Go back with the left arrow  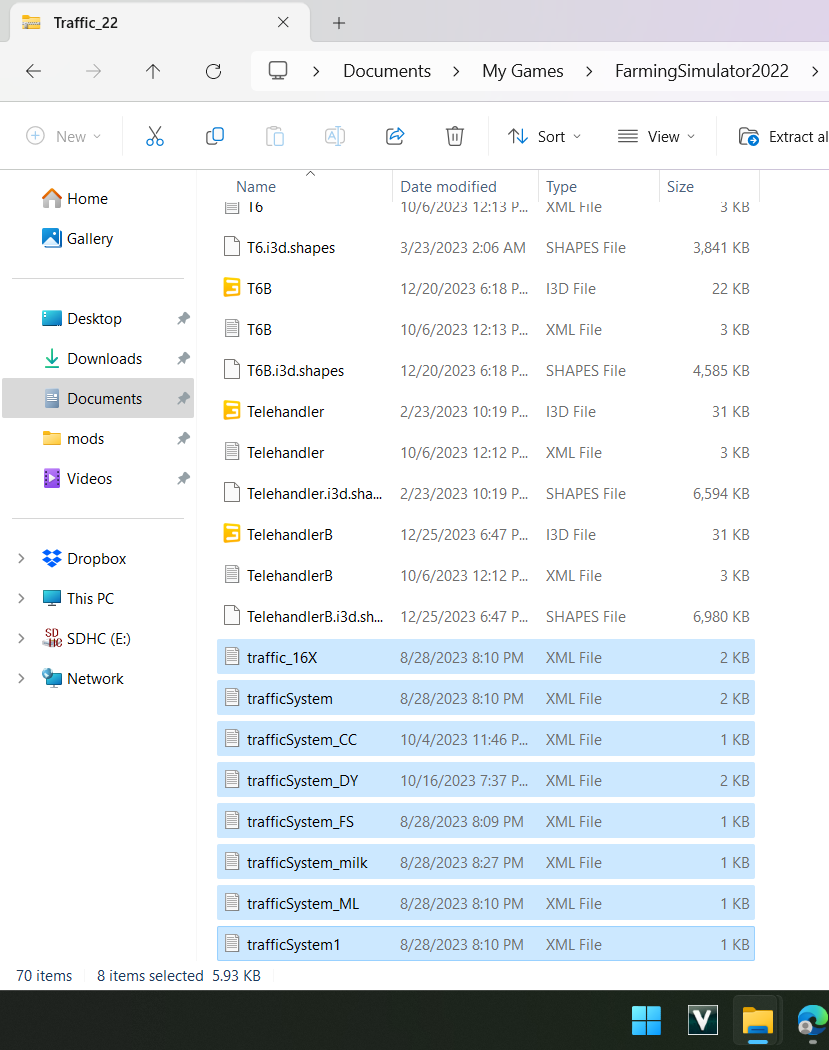click(33, 71)
